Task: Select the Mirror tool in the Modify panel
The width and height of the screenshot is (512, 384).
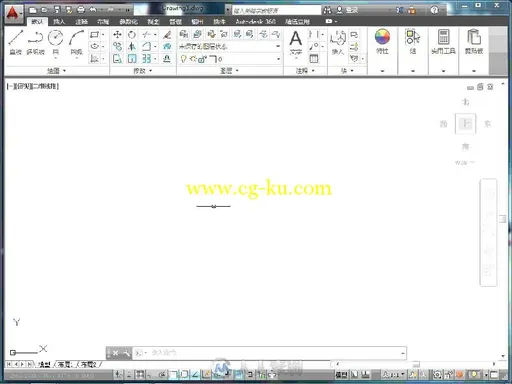Action: 132,46
